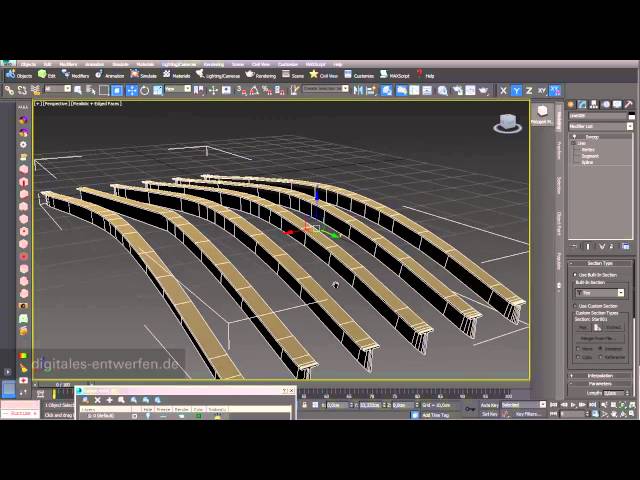Open the Objects toolbar menu
Viewport: 640px width, 480px height.
(19, 75)
